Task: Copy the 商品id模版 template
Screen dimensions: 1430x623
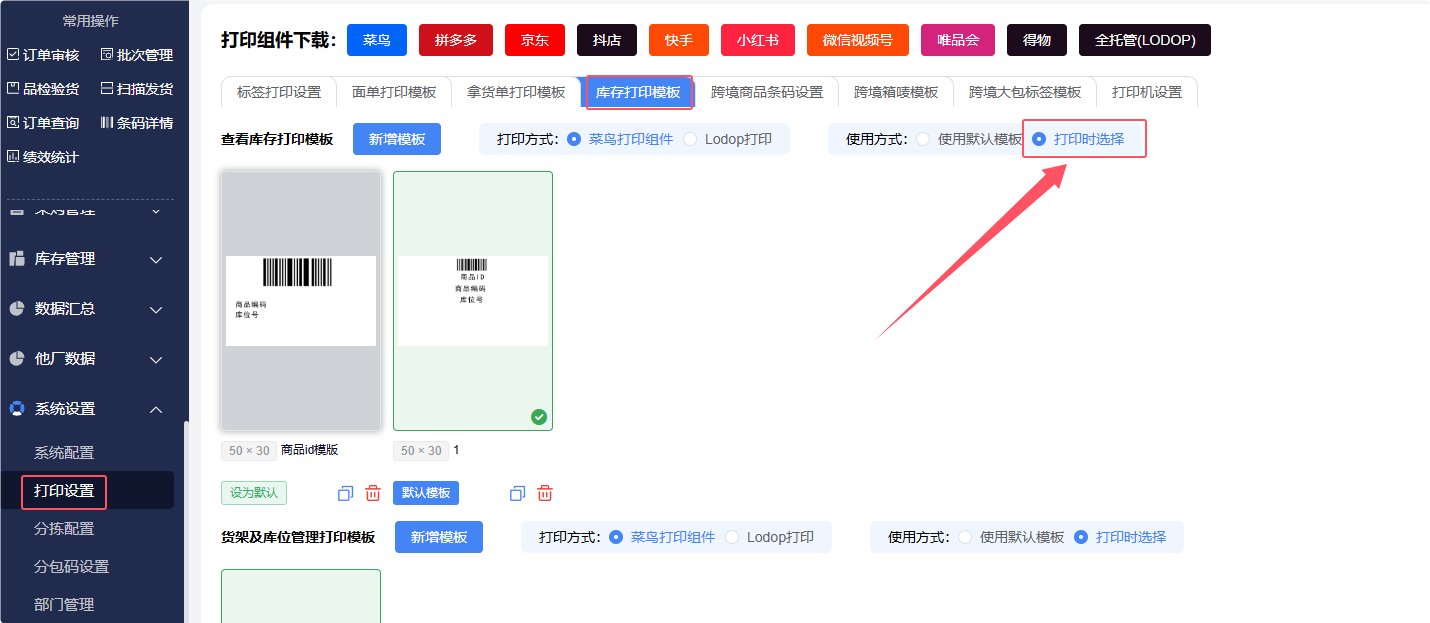Action: click(x=345, y=493)
